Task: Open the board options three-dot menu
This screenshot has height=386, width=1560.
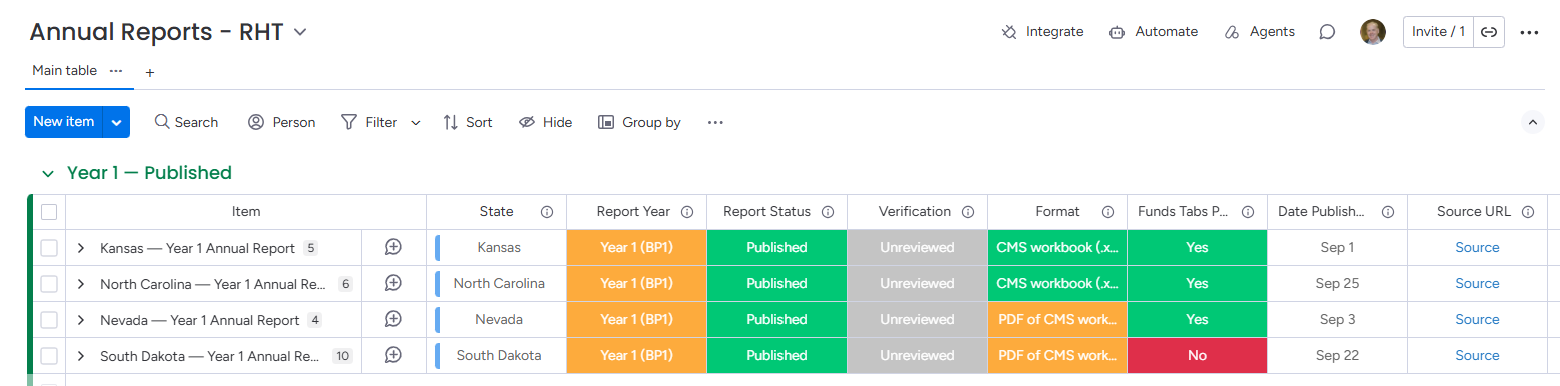Action: pyautogui.click(x=1529, y=32)
